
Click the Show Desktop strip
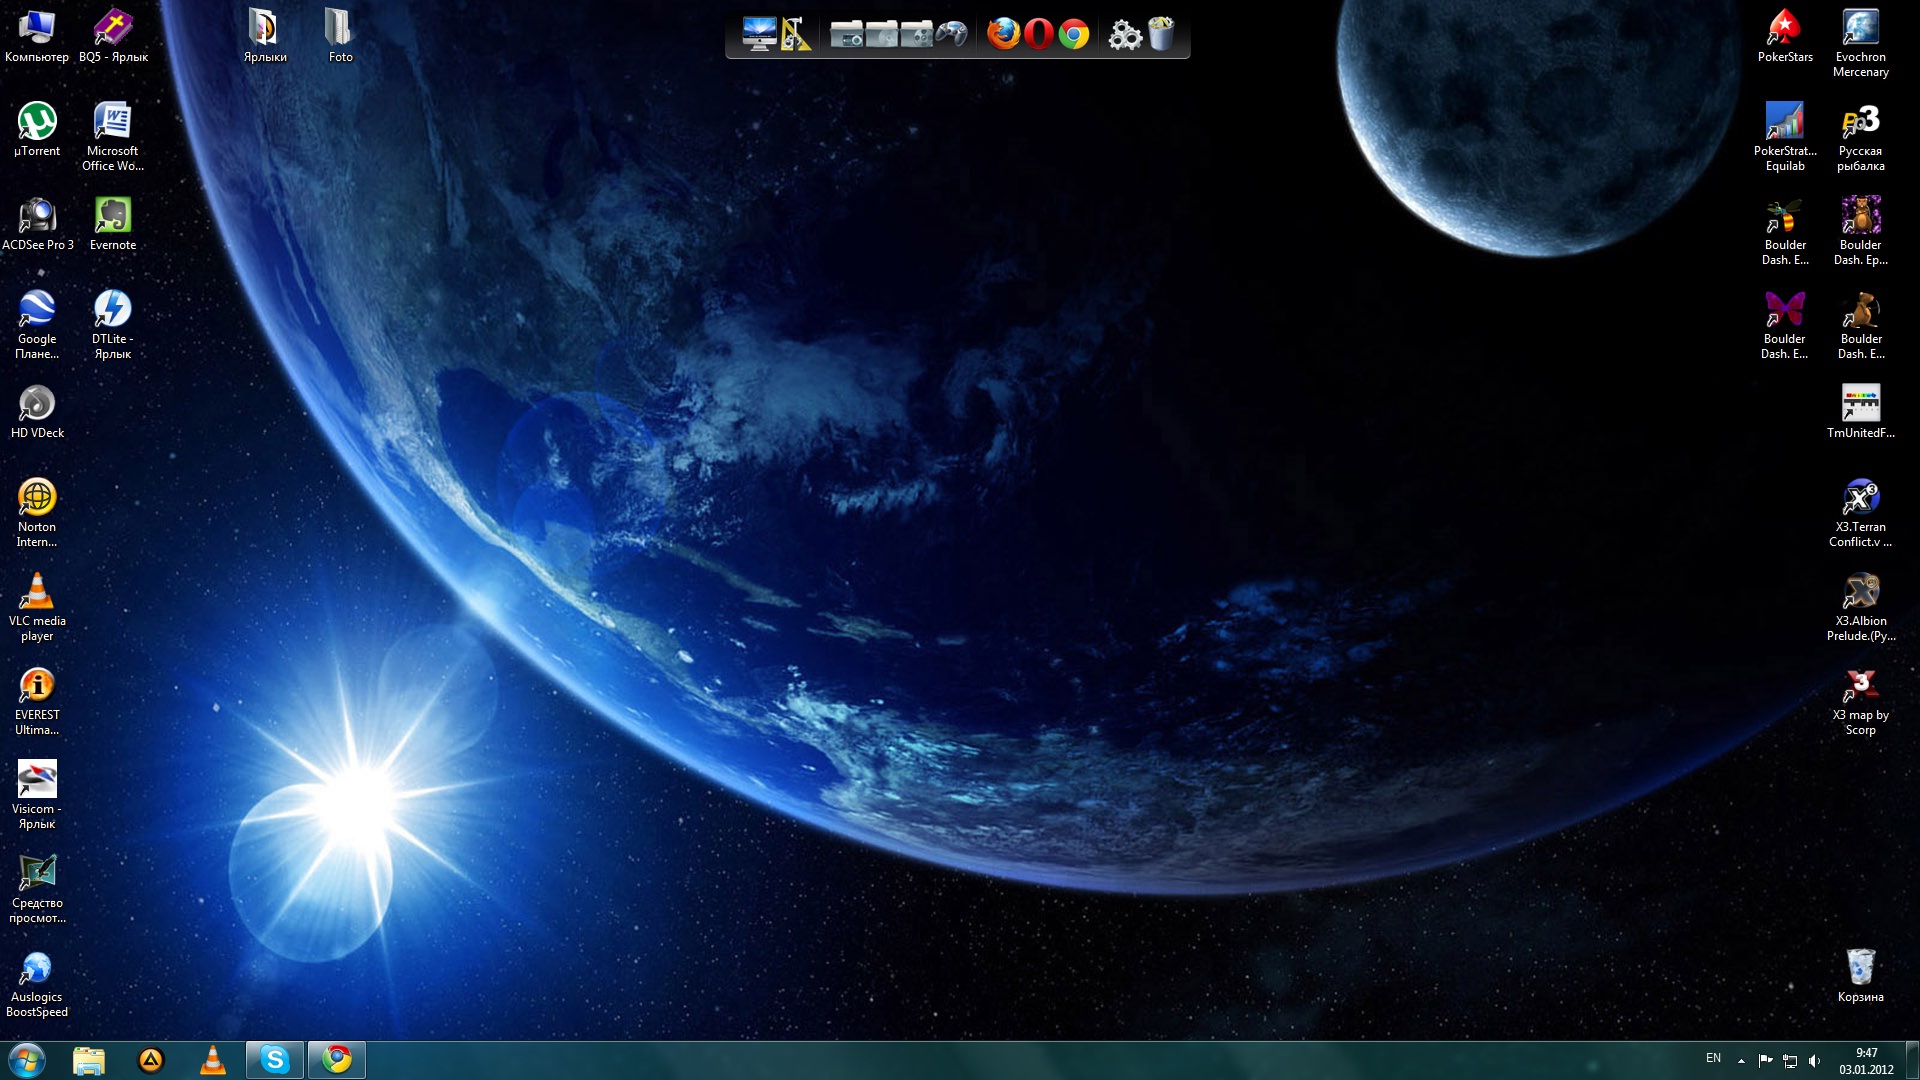(x=1912, y=1060)
